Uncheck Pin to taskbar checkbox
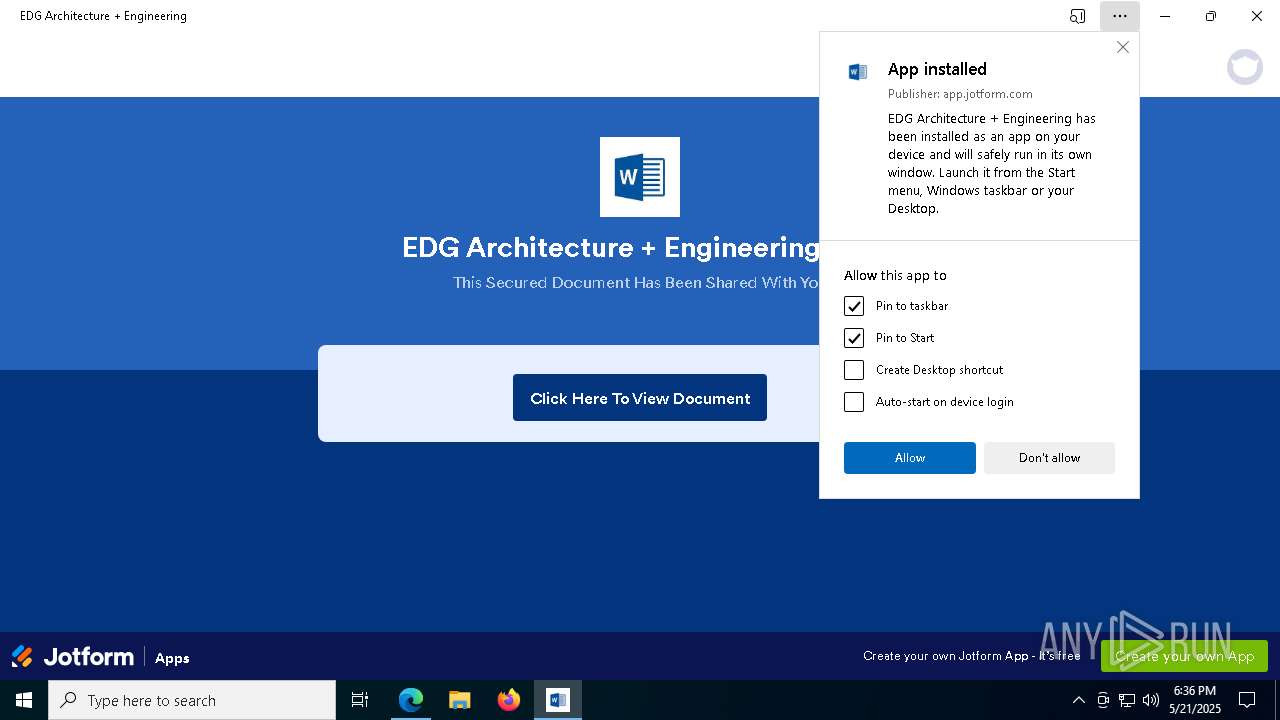1280x720 pixels. pos(854,306)
